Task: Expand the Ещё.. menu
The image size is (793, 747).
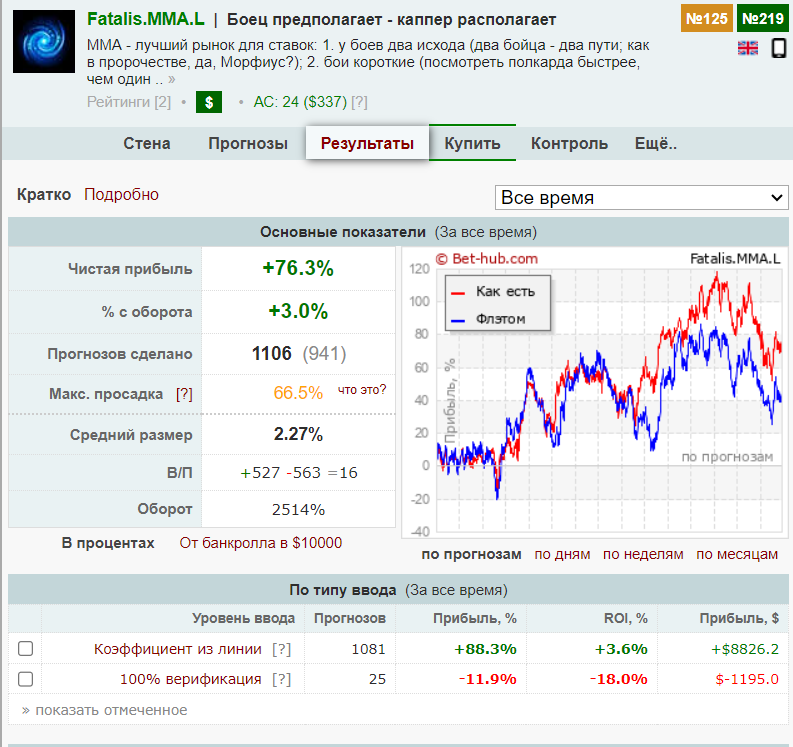Action: [x=656, y=143]
